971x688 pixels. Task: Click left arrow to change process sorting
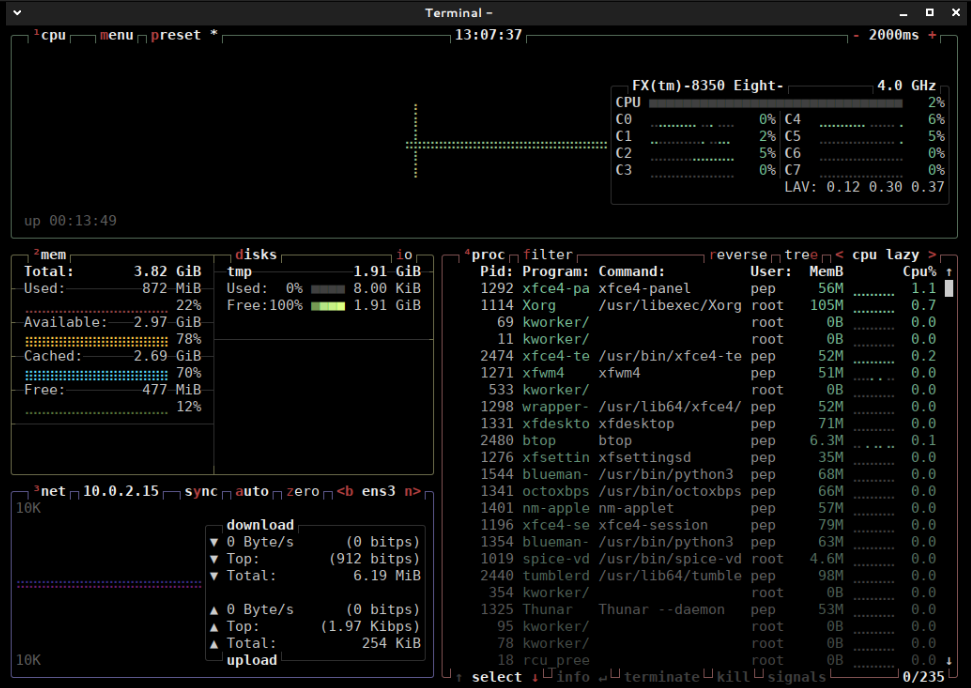click(x=839, y=255)
